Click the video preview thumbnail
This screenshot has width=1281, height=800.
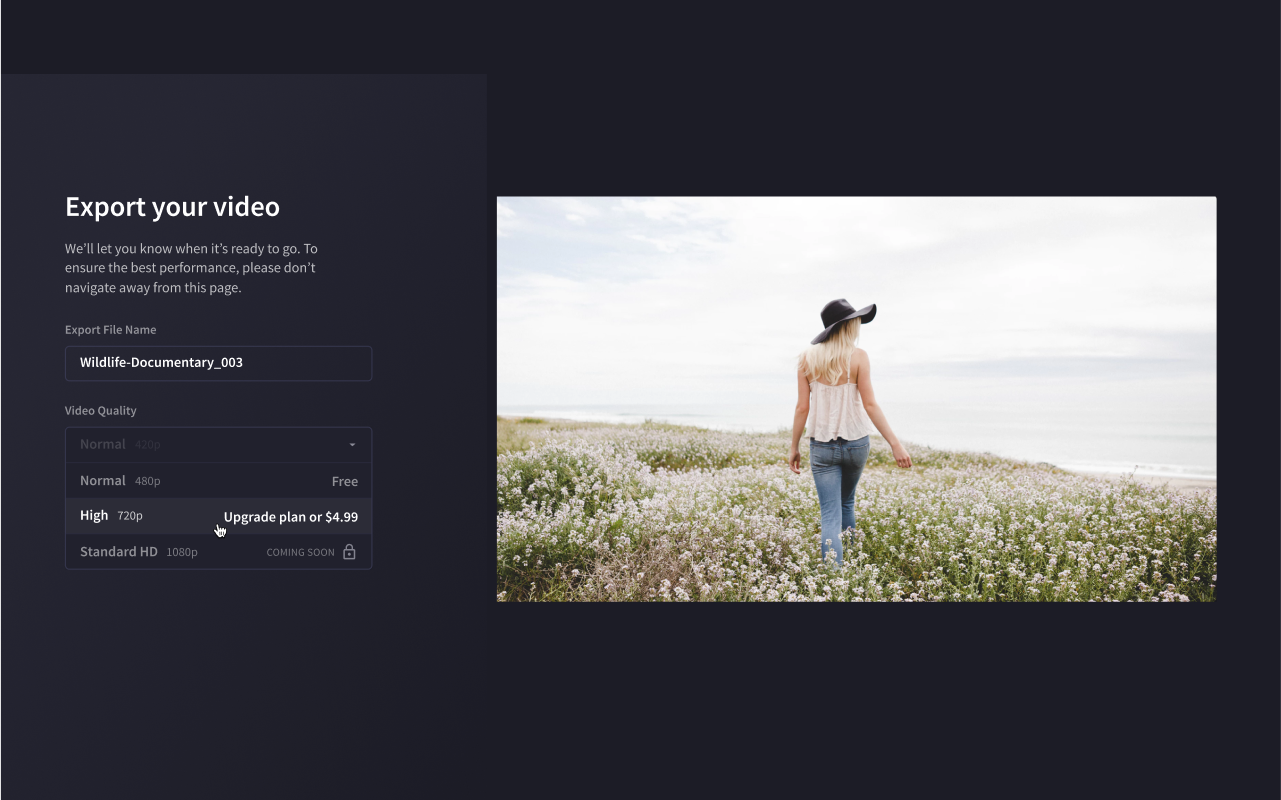[856, 399]
